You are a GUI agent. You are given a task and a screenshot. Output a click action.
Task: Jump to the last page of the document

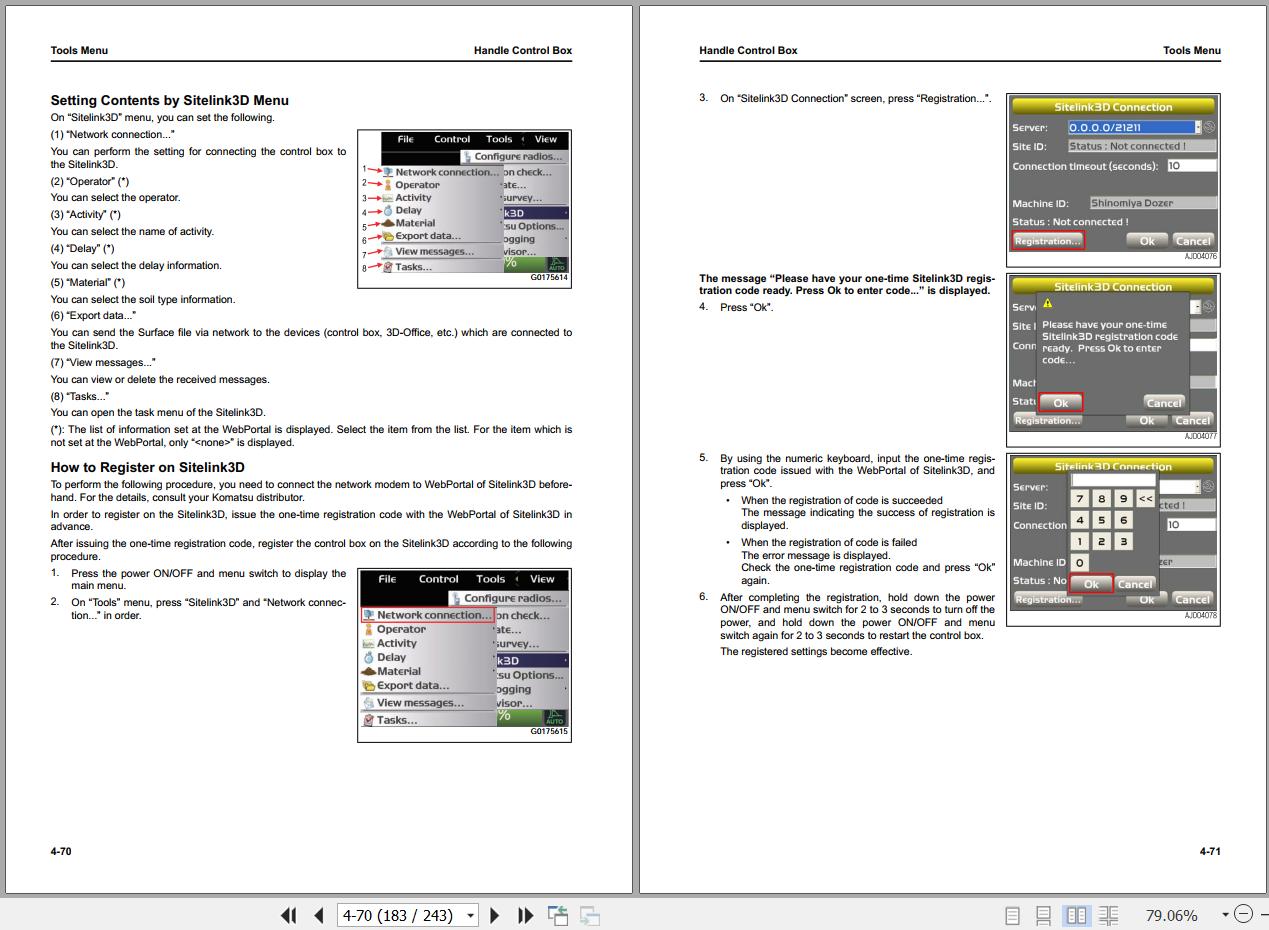(x=525, y=915)
